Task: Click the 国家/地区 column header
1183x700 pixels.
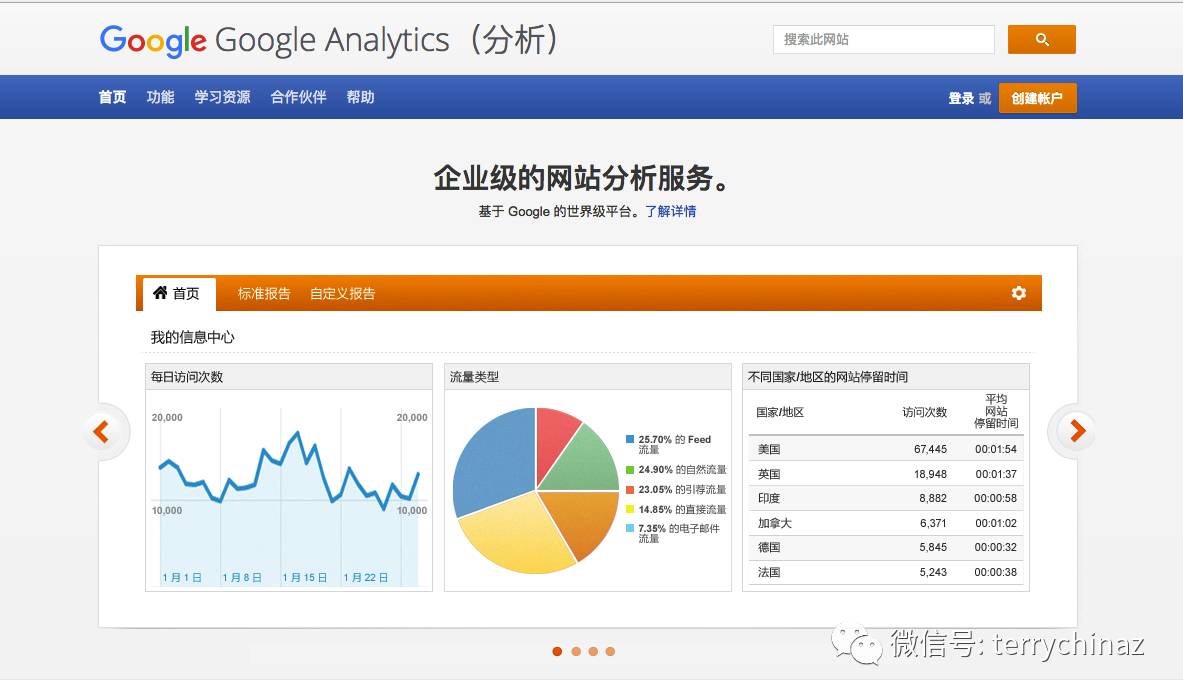Action: point(780,412)
